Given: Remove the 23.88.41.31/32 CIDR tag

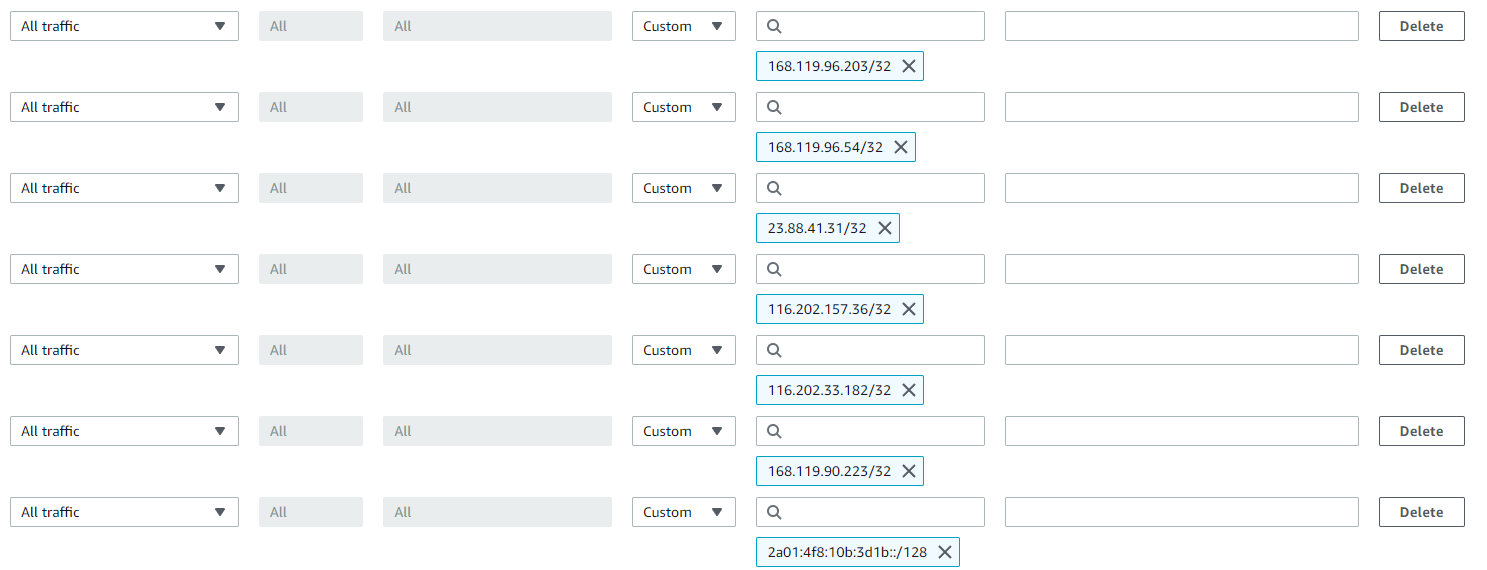Looking at the screenshot, I should tap(885, 228).
